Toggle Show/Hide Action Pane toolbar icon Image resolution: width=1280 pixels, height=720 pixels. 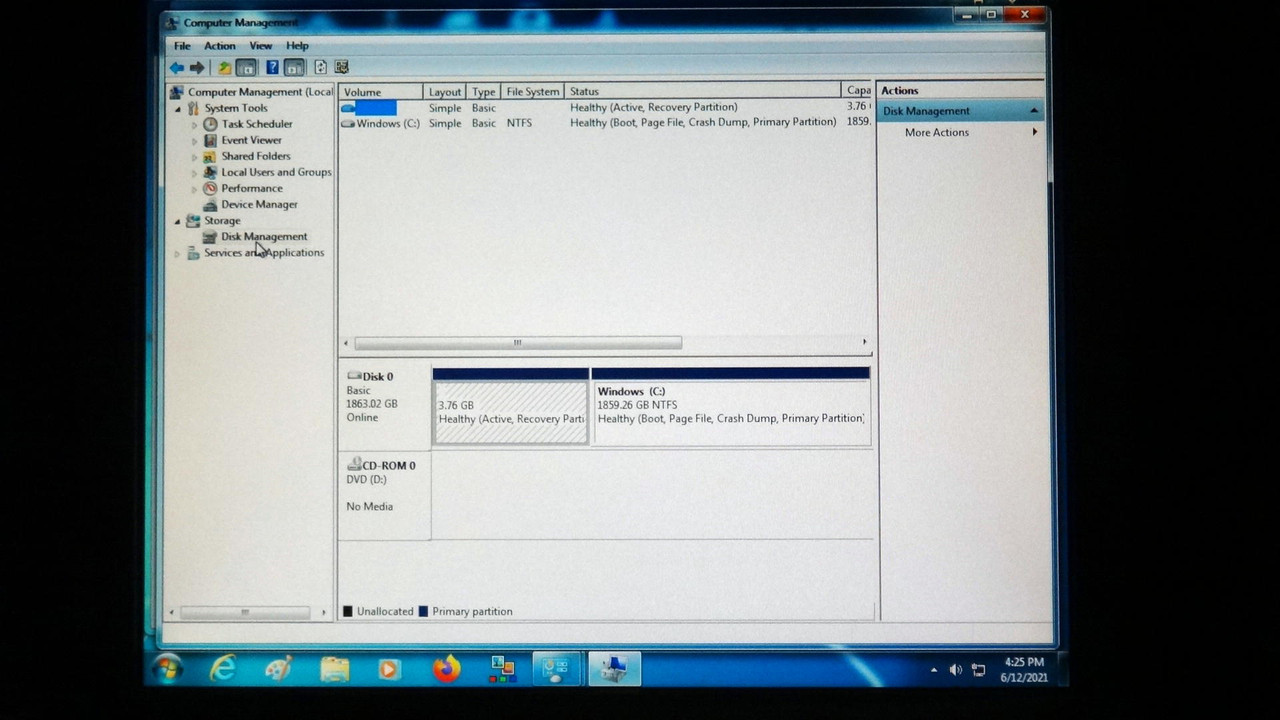click(294, 68)
